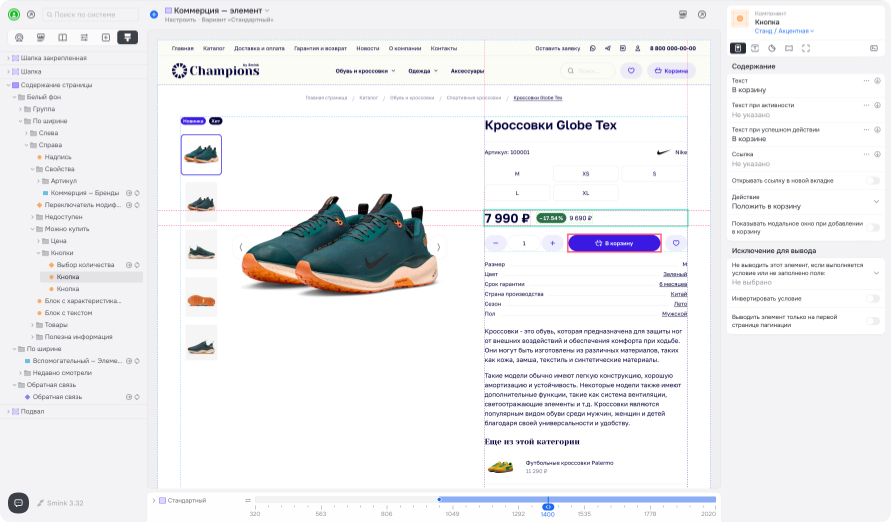Open the sliders settings icon in left toolbar
The height and width of the screenshot is (522, 891).
[x=84, y=37]
